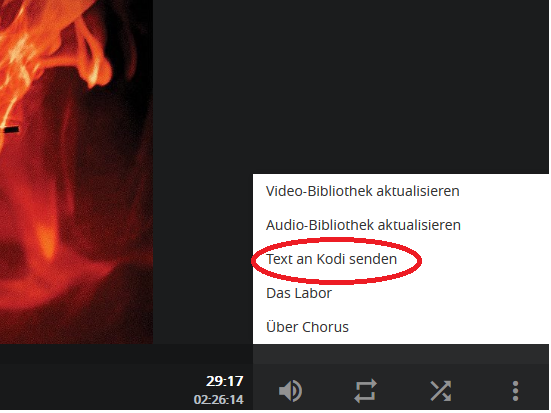Mute Kodi audio with the speaker button
The image size is (551, 413).
[x=290, y=391]
